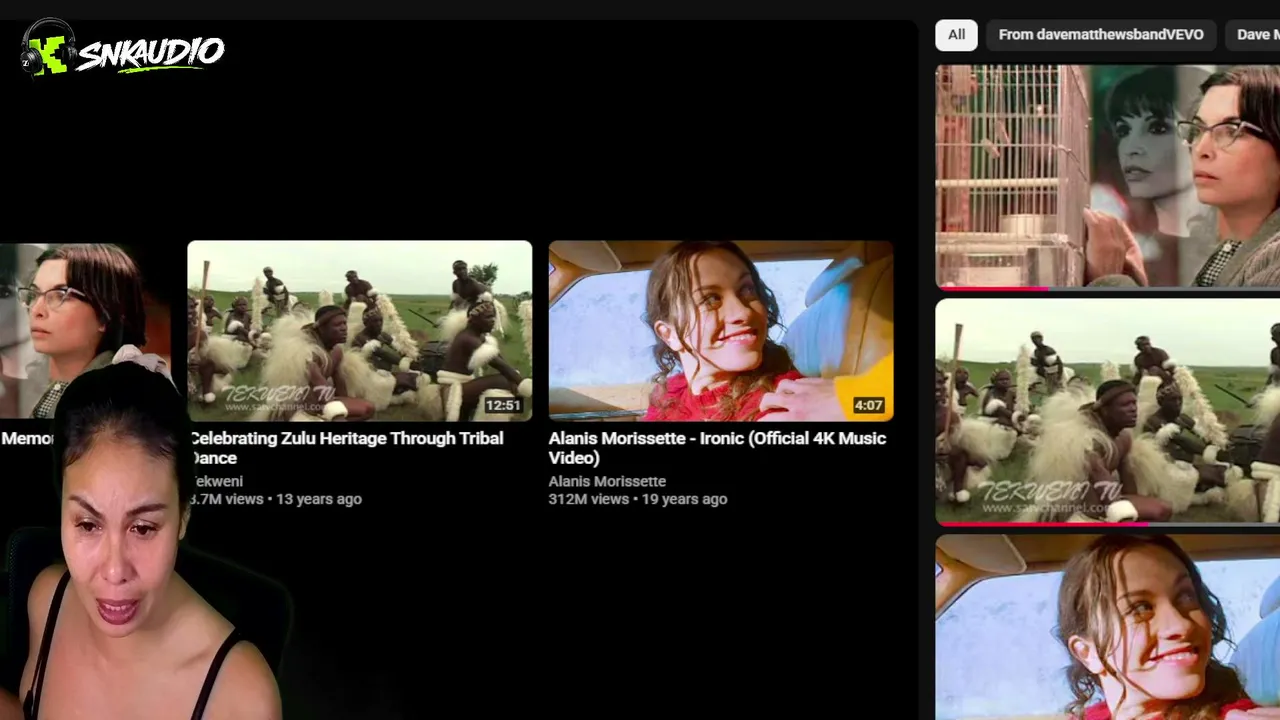The width and height of the screenshot is (1280, 720).
Task: Open the Alanis Morissette Ironic thumbnail above its title
Action: click(721, 331)
